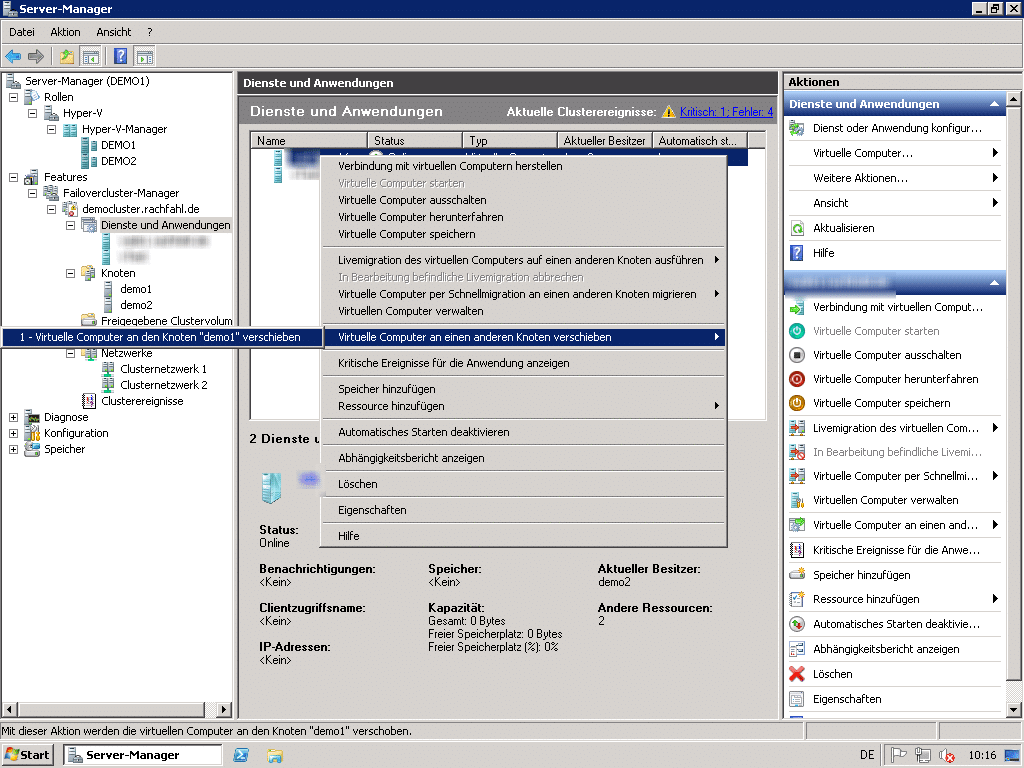
Task: Click the Hilfe question-mark icon in Aktionen
Action: [x=797, y=253]
